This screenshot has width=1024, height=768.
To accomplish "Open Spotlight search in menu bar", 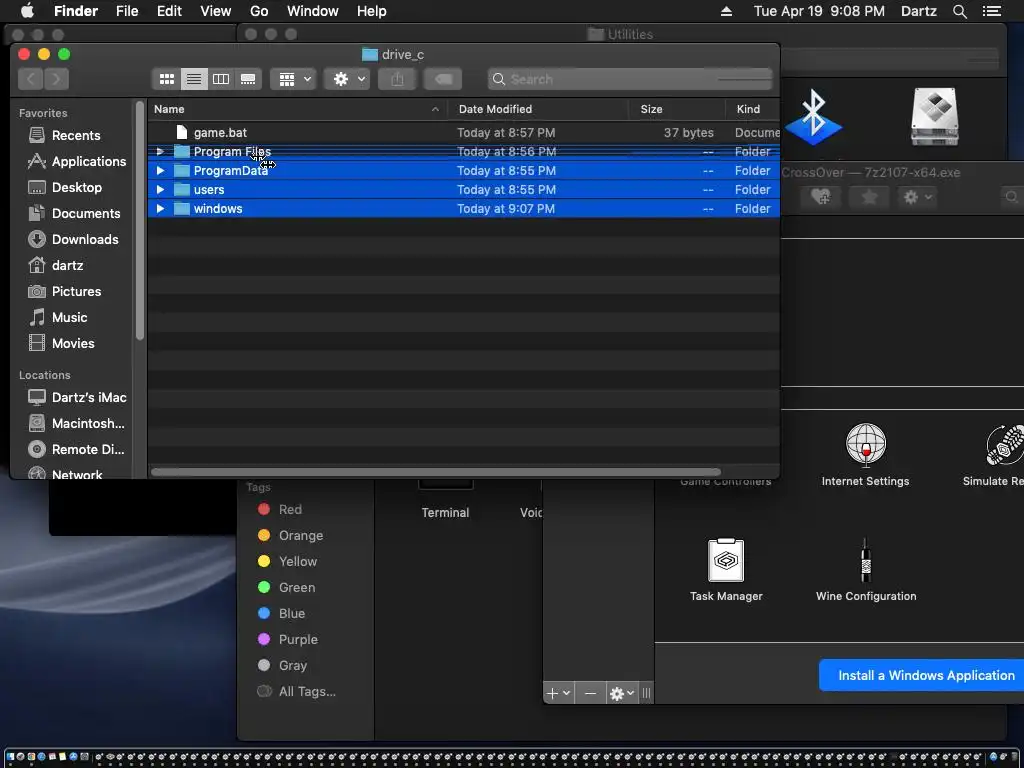I will click(959, 11).
